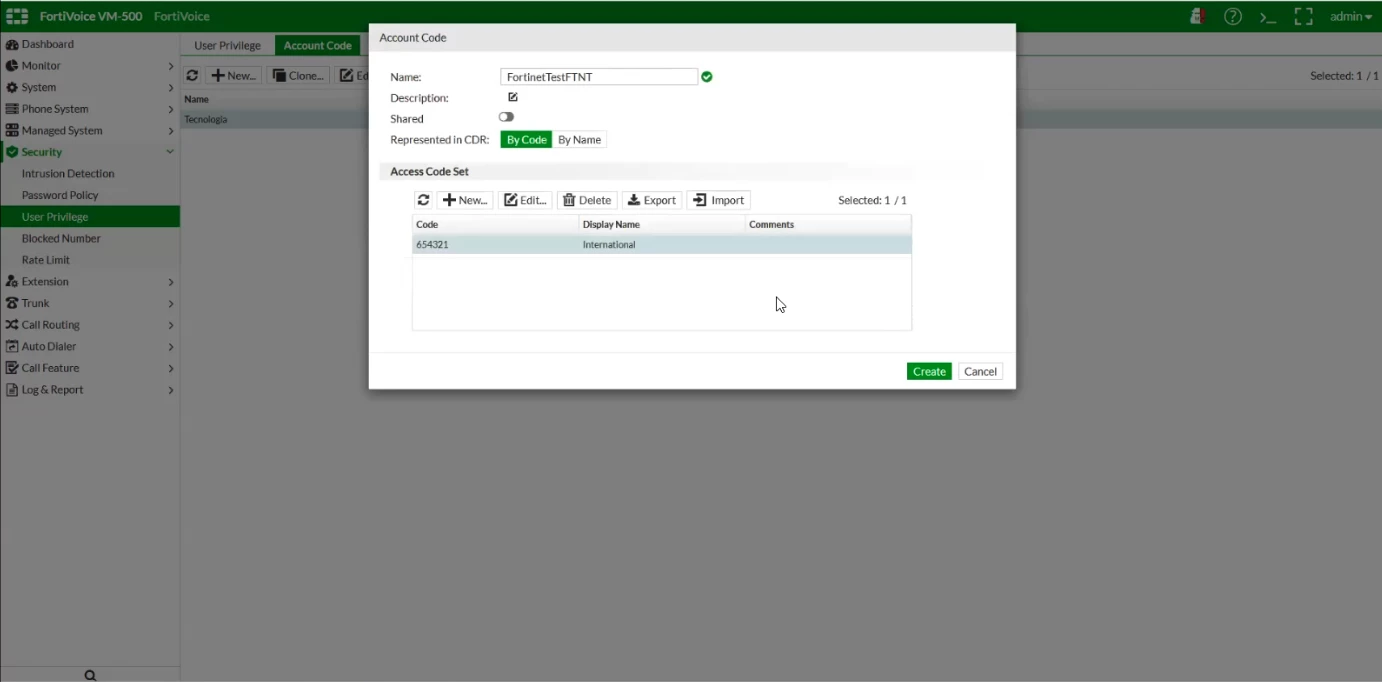The height and width of the screenshot is (682, 1382).
Task: Open the help question mark icon
Action: tap(1233, 16)
